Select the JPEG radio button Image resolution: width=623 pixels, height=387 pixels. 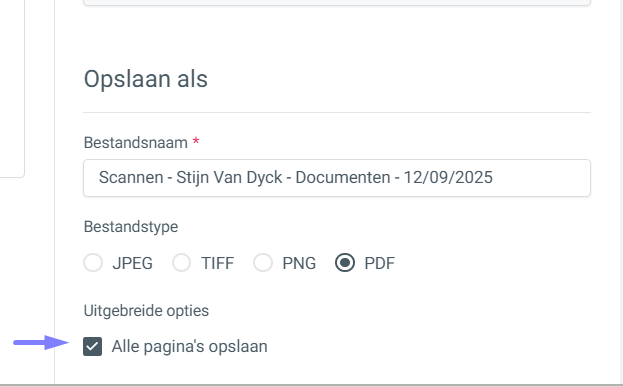point(93,263)
